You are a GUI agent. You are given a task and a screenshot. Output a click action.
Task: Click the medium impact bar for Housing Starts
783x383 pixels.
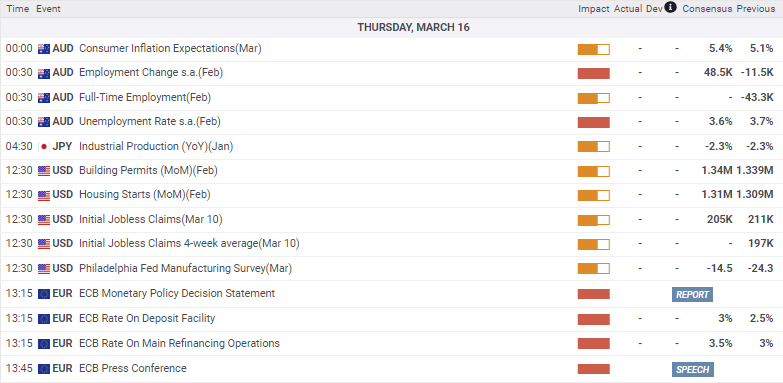(x=594, y=196)
